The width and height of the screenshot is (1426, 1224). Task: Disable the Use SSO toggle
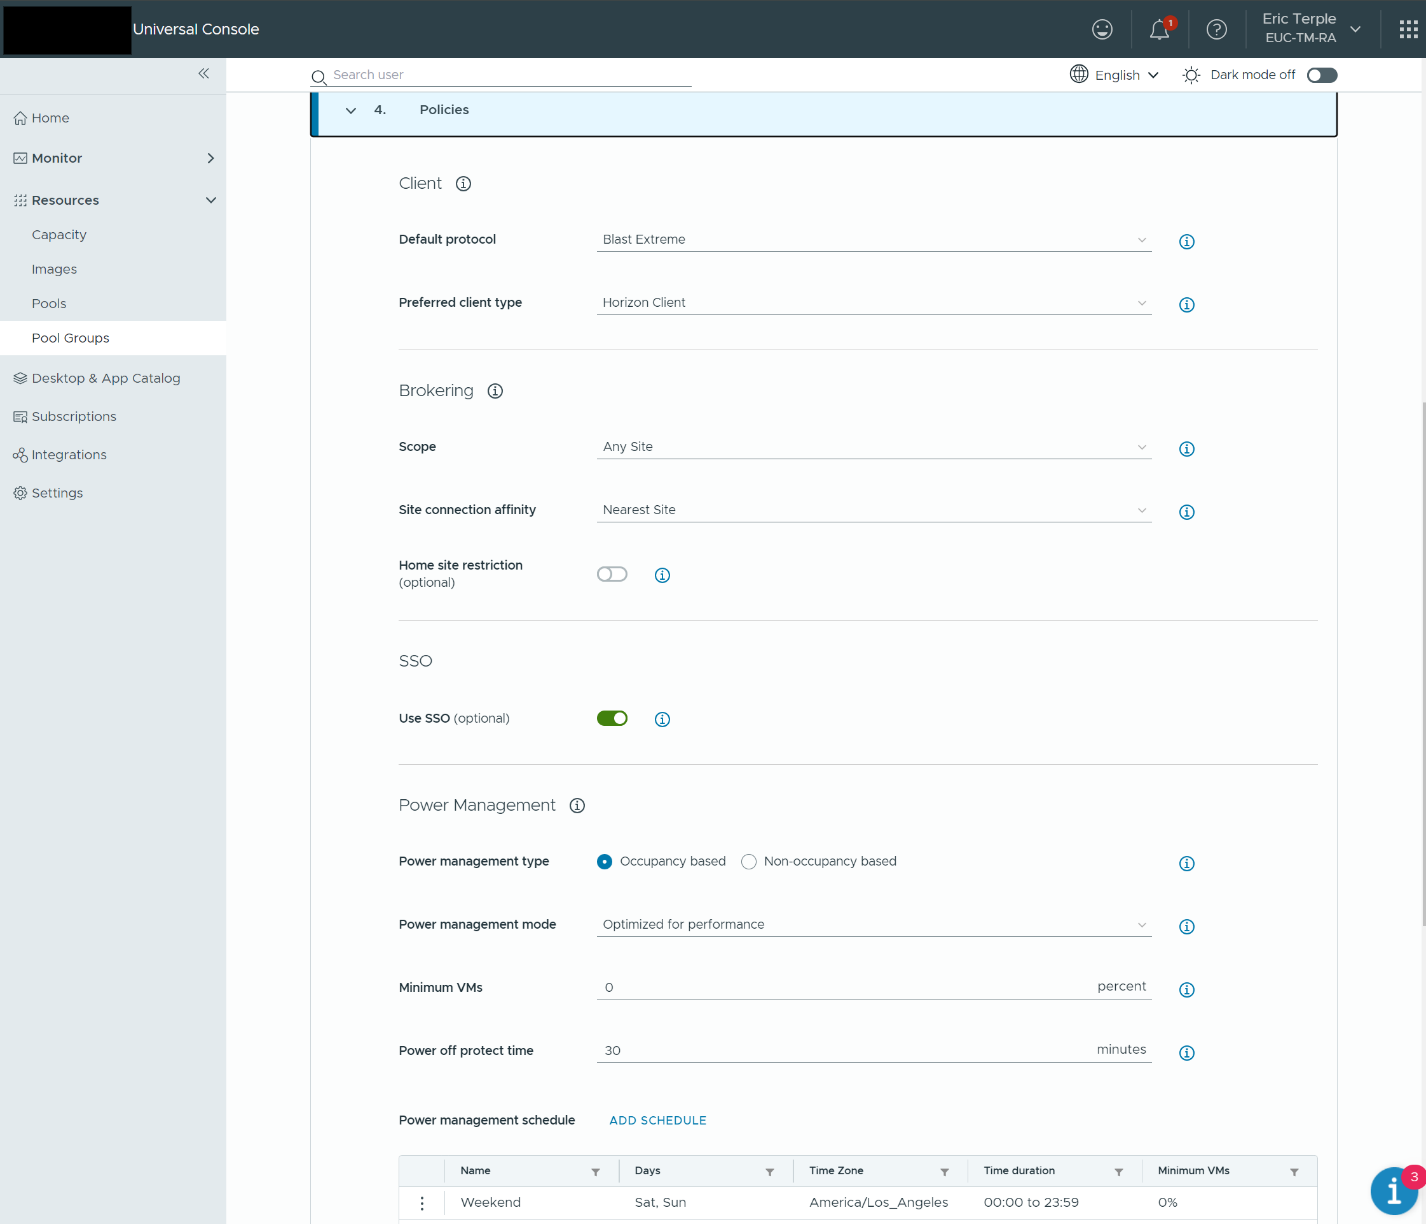[612, 718]
